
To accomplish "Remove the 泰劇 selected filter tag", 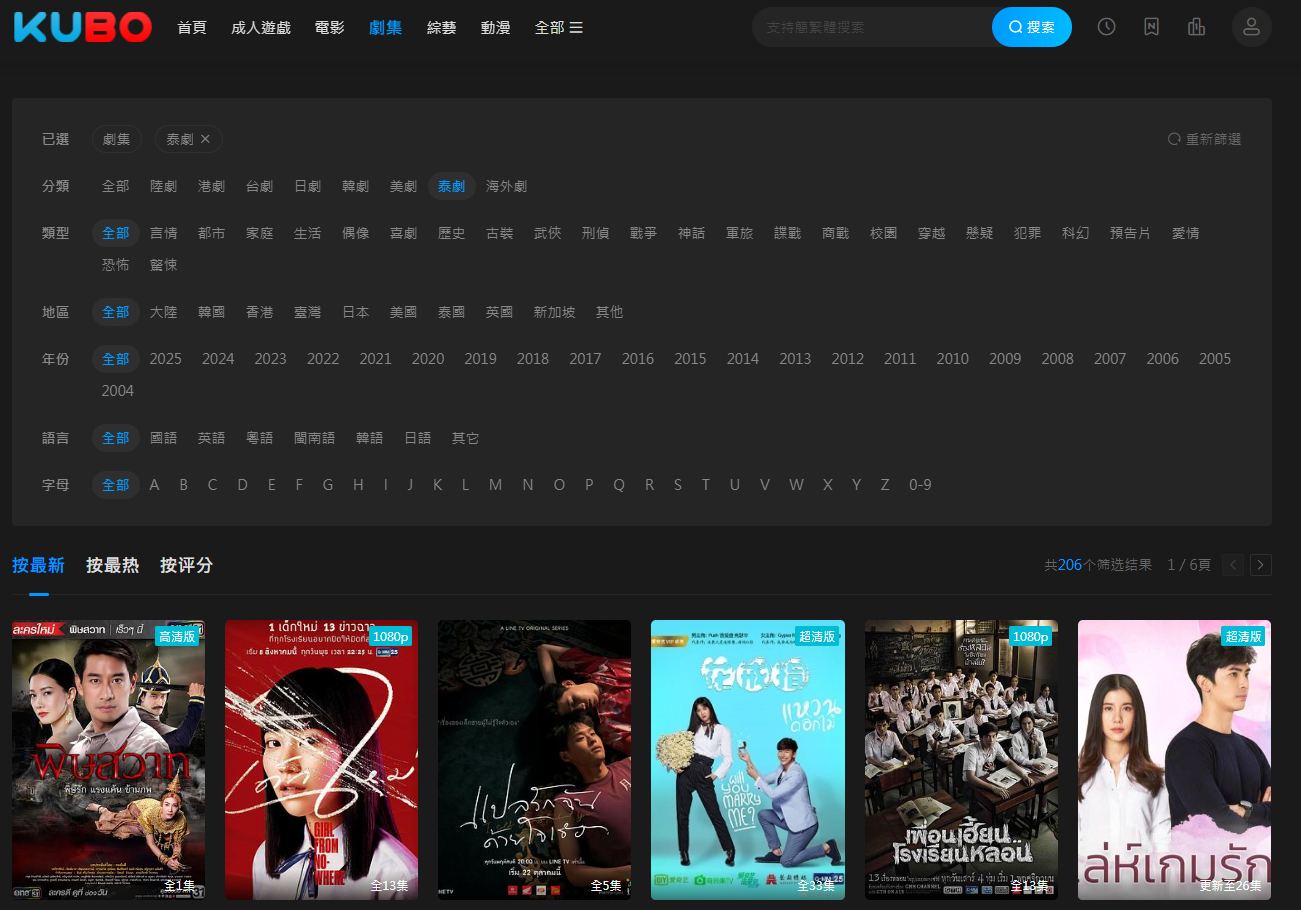I will point(205,139).
